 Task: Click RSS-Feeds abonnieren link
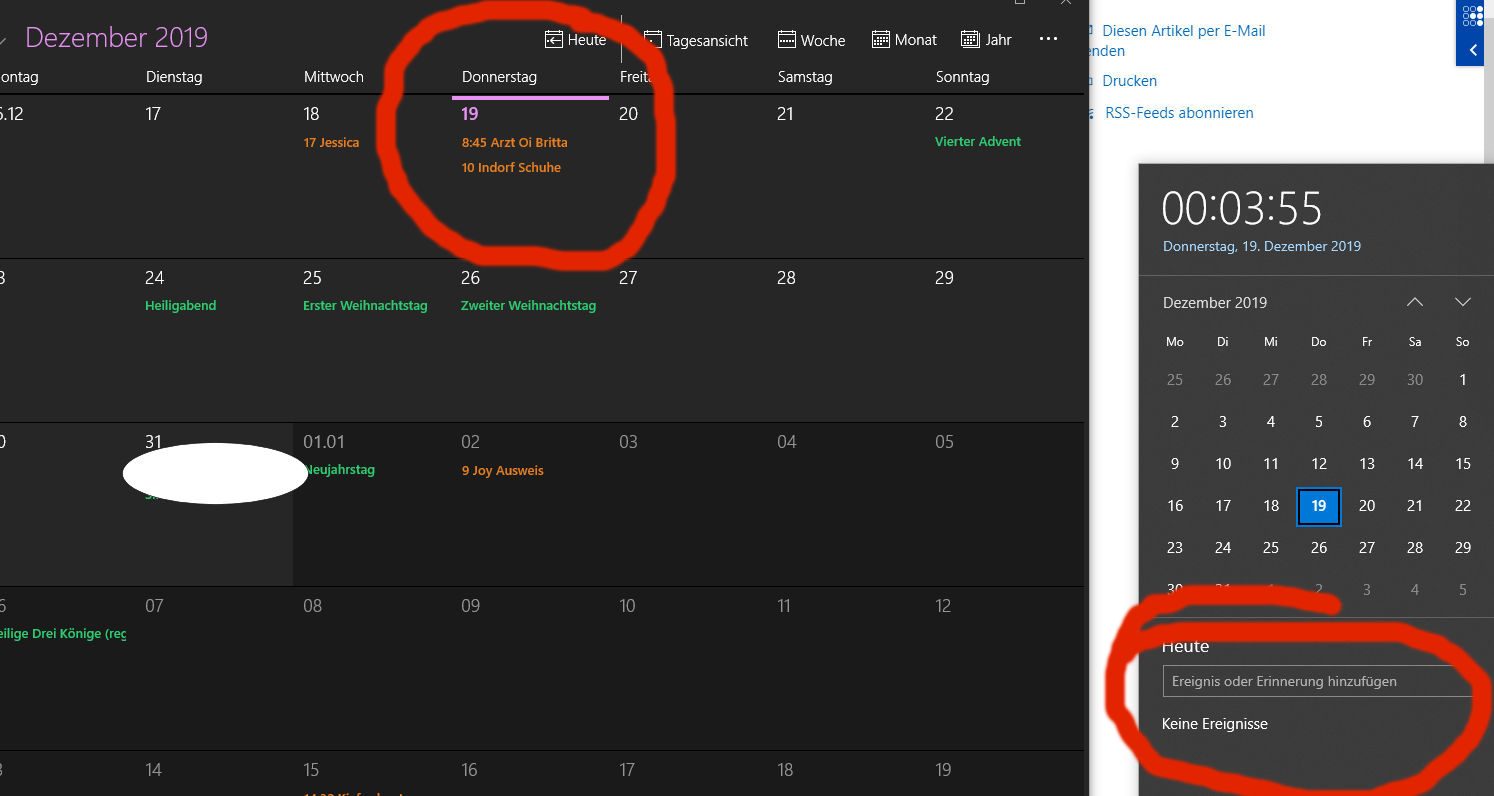1179,113
